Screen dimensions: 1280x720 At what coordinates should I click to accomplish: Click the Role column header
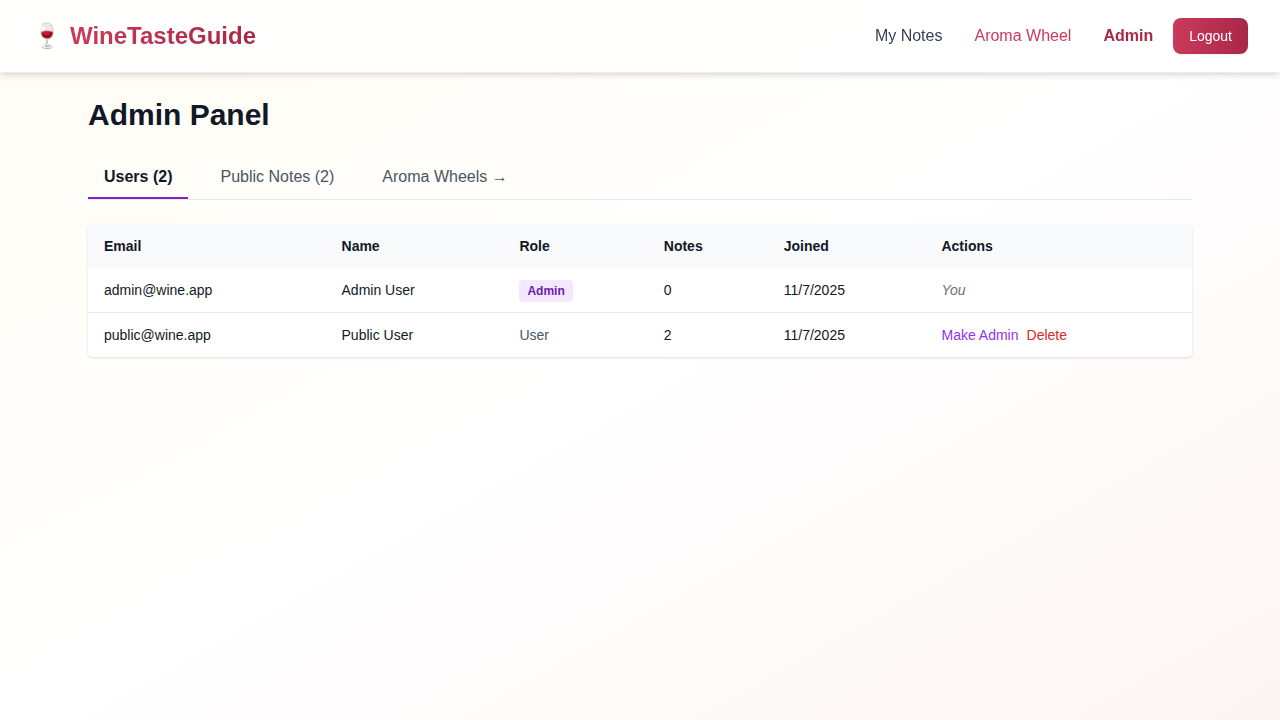click(x=534, y=246)
